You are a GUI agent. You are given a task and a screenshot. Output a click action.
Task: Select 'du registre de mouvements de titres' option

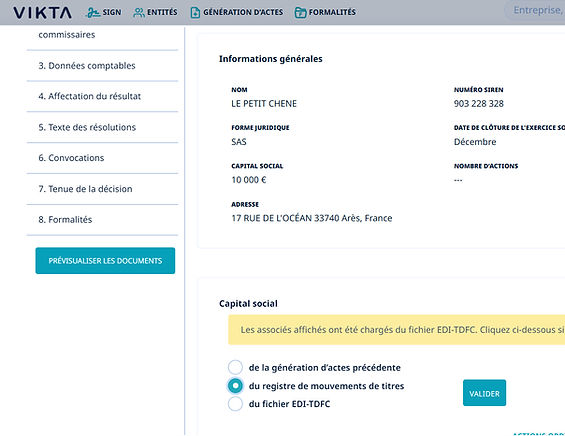[235, 386]
